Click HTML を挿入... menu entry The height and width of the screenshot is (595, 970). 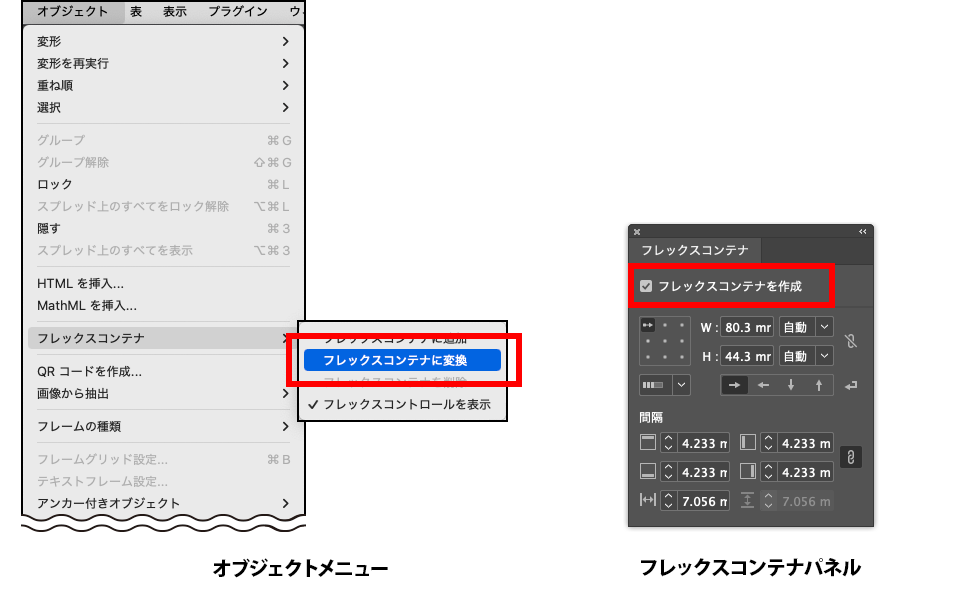click(x=80, y=283)
